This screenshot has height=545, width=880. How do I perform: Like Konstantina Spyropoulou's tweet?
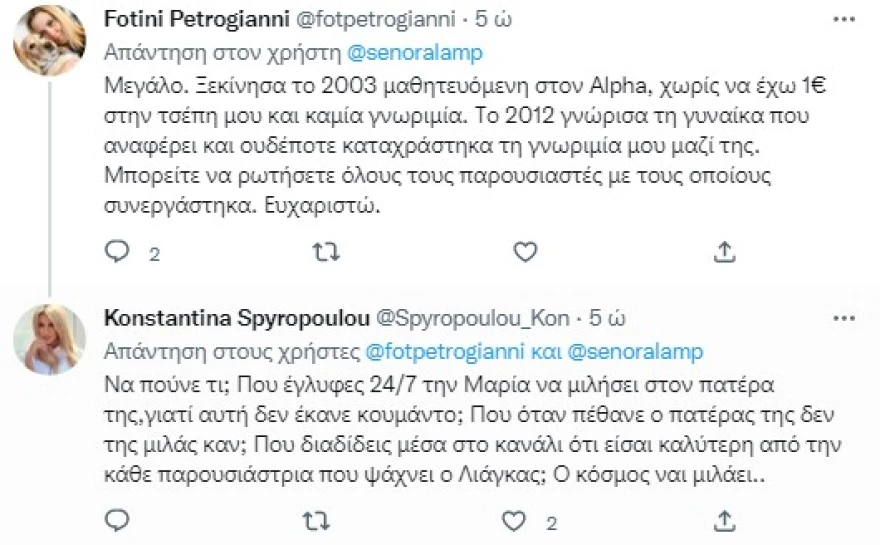tap(513, 519)
